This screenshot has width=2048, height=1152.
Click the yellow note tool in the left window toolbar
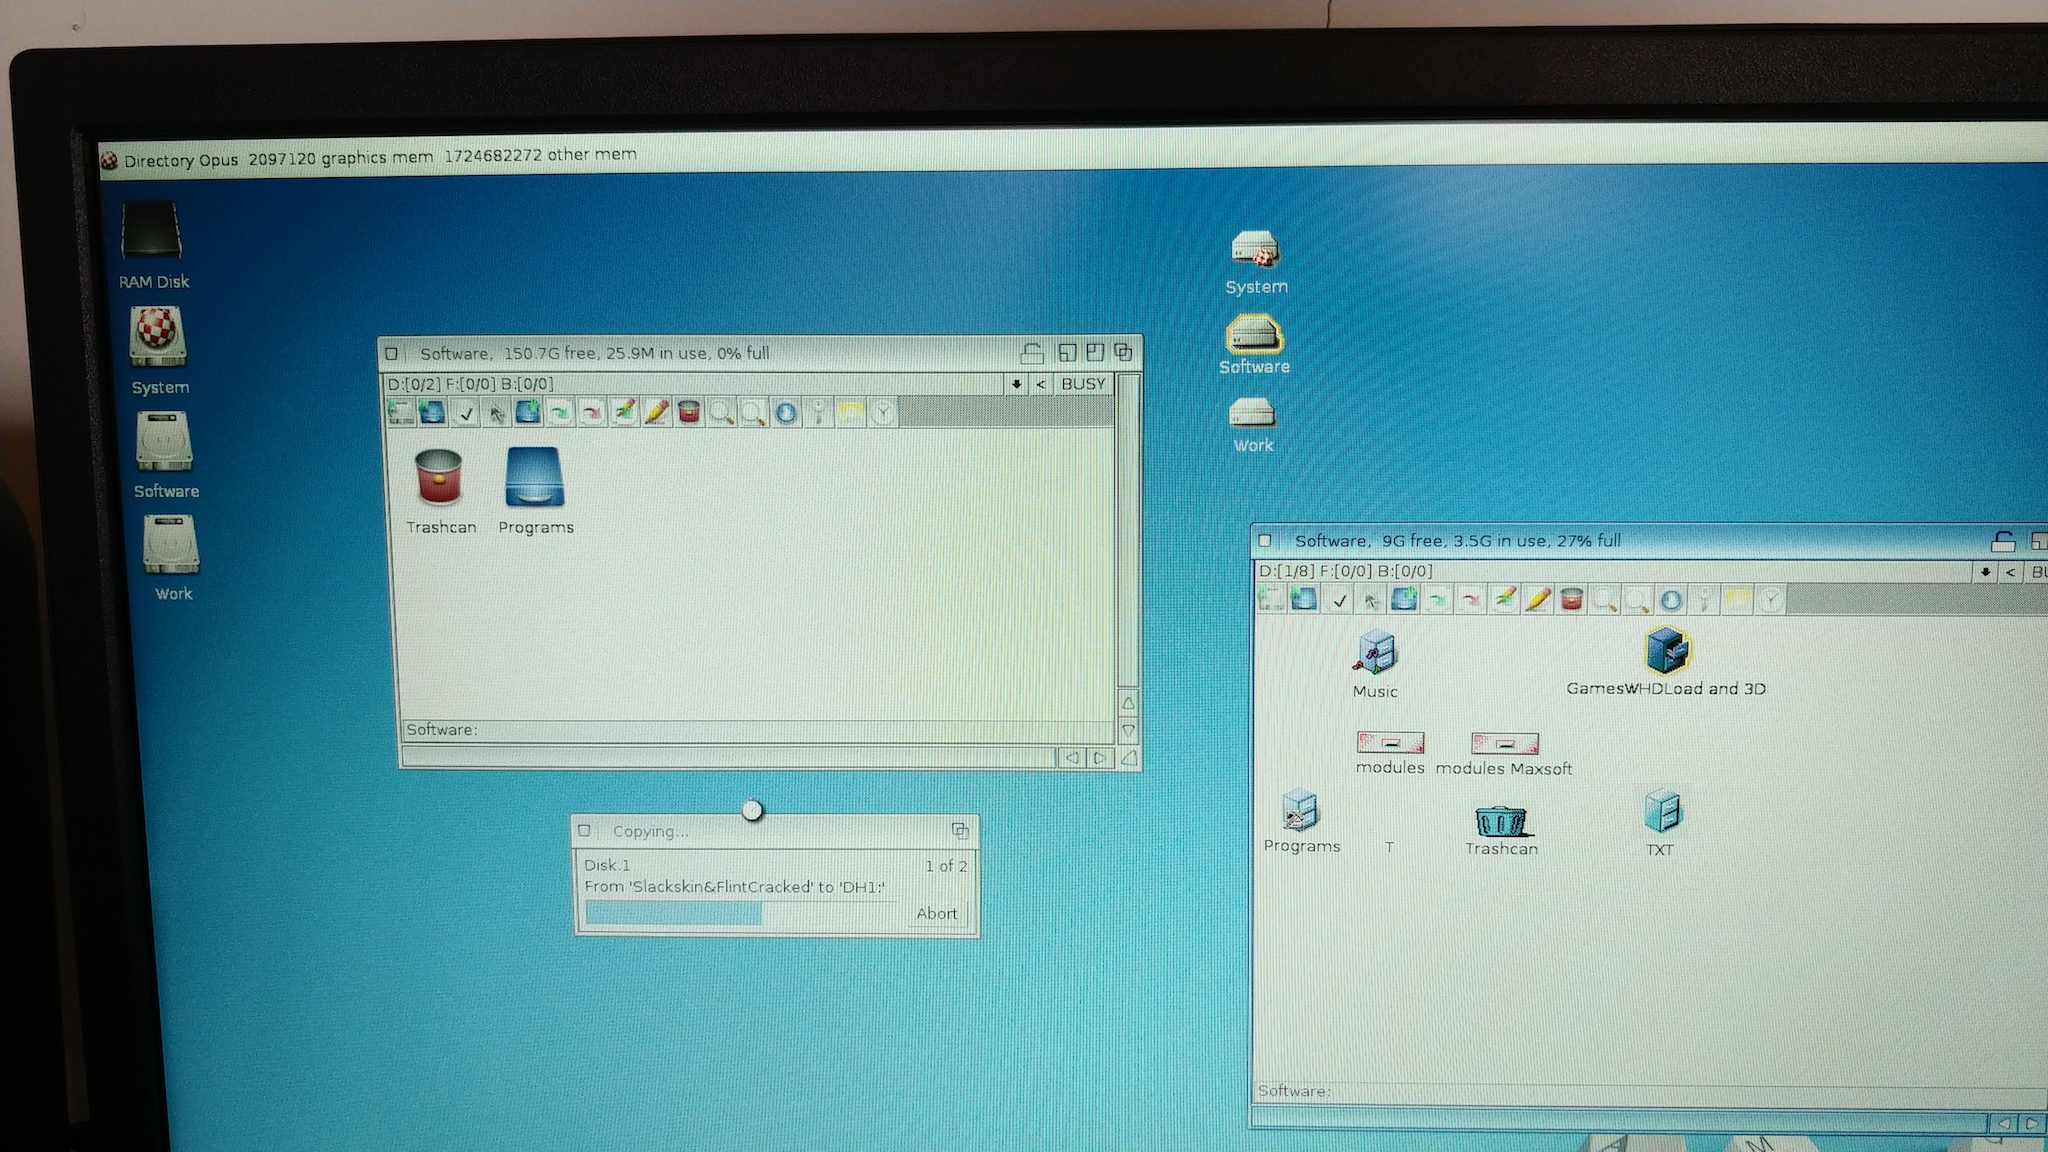click(x=850, y=412)
